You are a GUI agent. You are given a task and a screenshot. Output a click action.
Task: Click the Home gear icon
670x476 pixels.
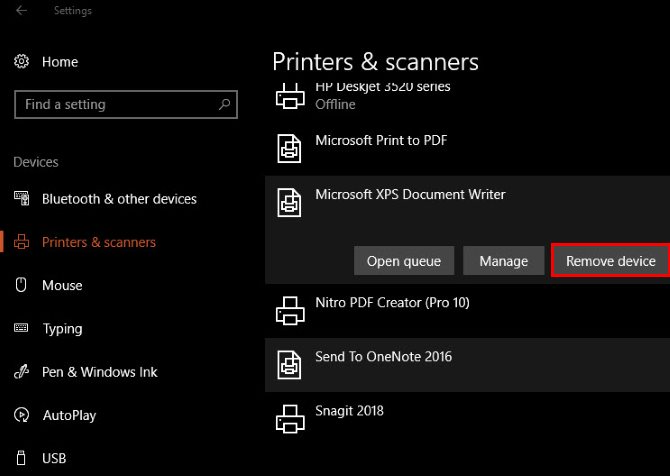click(22, 62)
